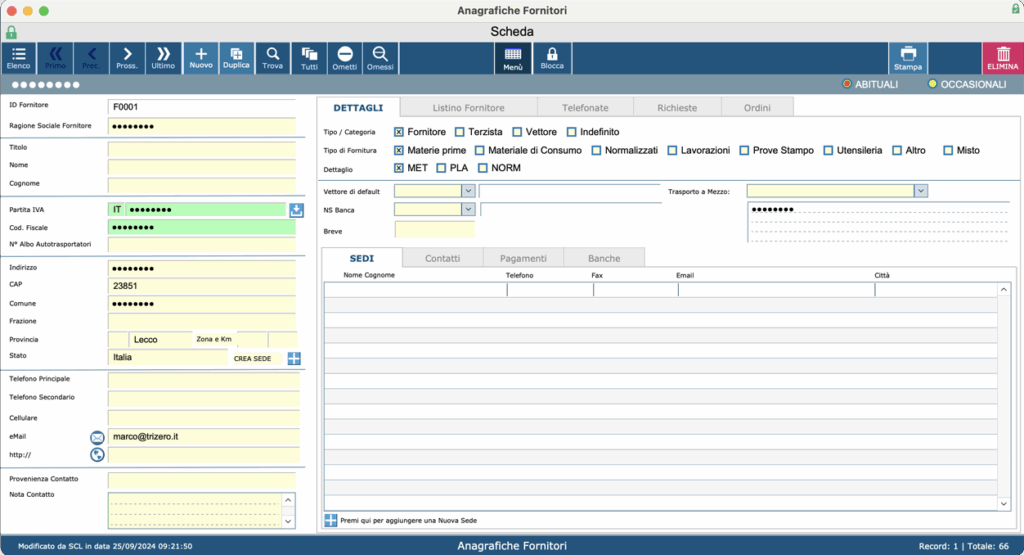Image resolution: width=1024 pixels, height=555 pixels.
Task: Select the Pagamenti sub-tab
Action: pyautogui.click(x=523, y=258)
